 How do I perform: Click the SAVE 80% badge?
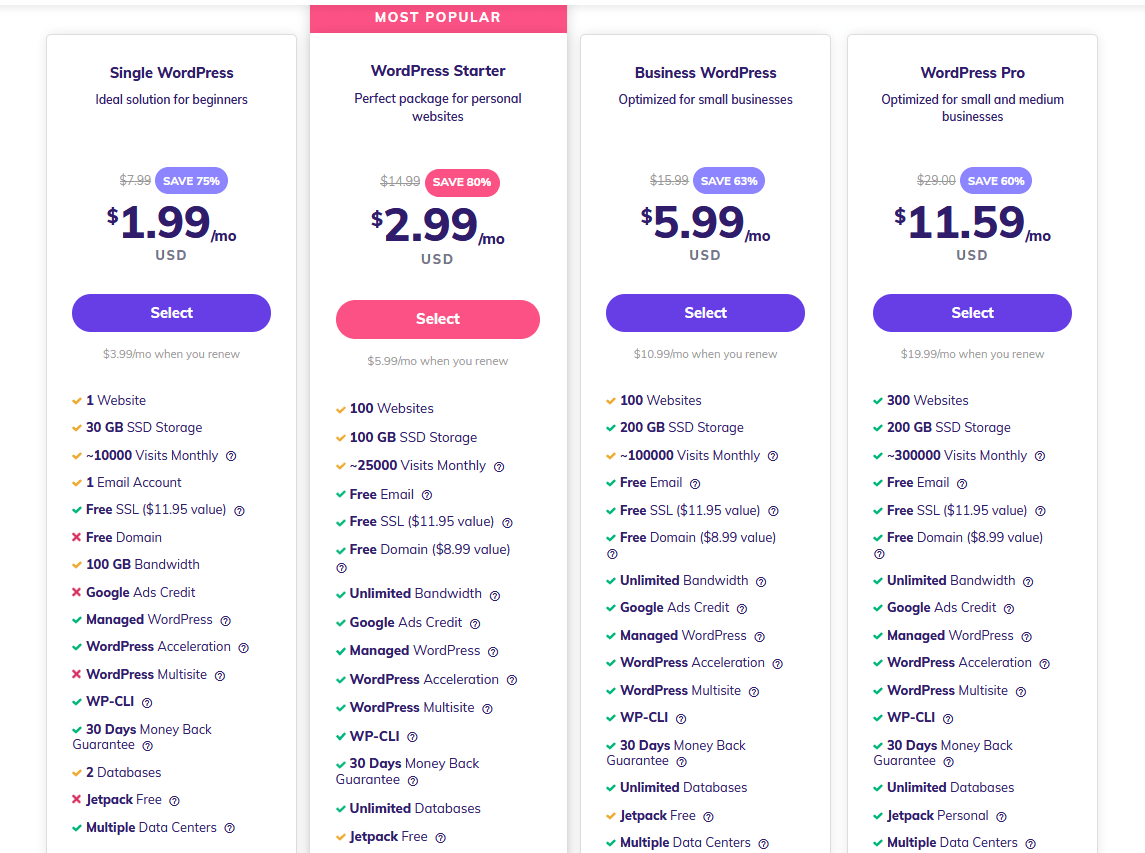[x=462, y=182]
